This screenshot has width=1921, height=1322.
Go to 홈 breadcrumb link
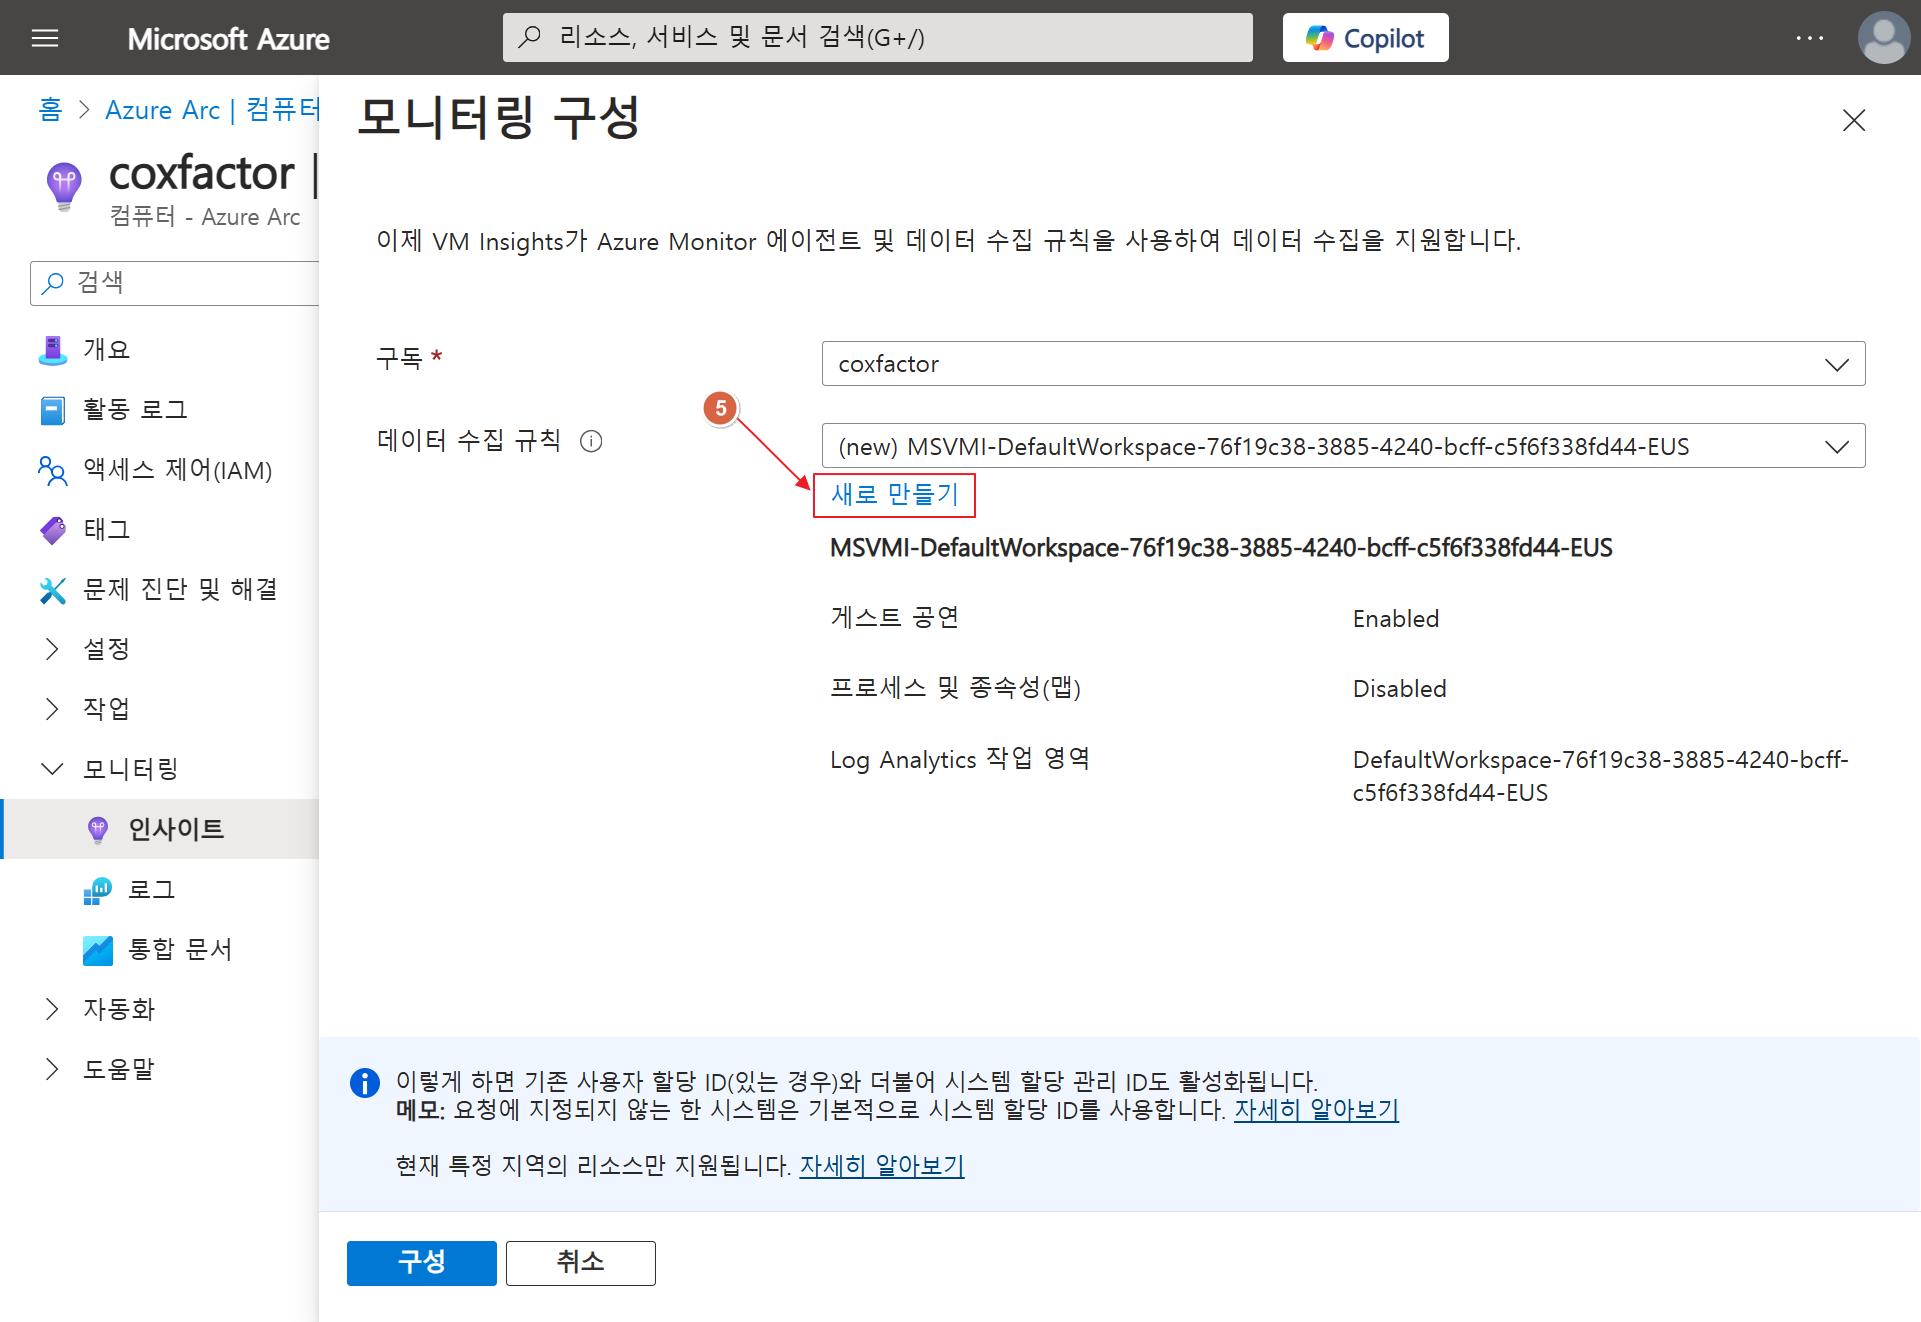click(50, 110)
